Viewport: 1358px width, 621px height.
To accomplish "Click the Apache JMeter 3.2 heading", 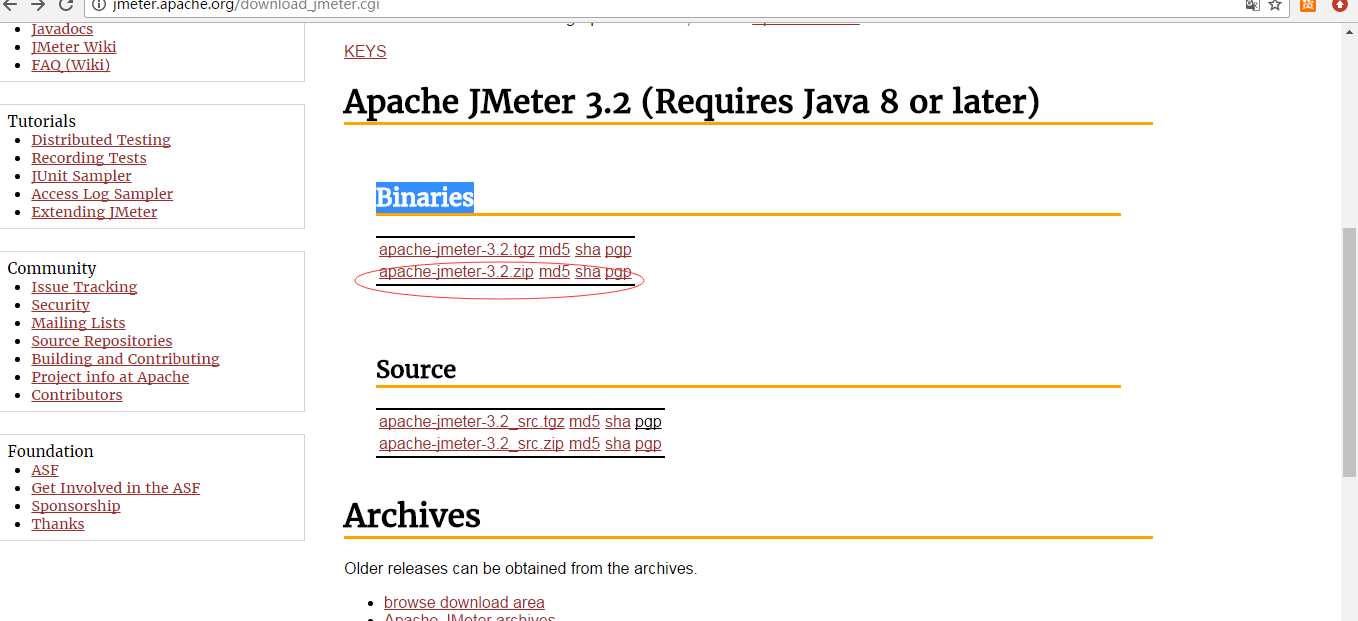I will pyautogui.click(x=692, y=102).
